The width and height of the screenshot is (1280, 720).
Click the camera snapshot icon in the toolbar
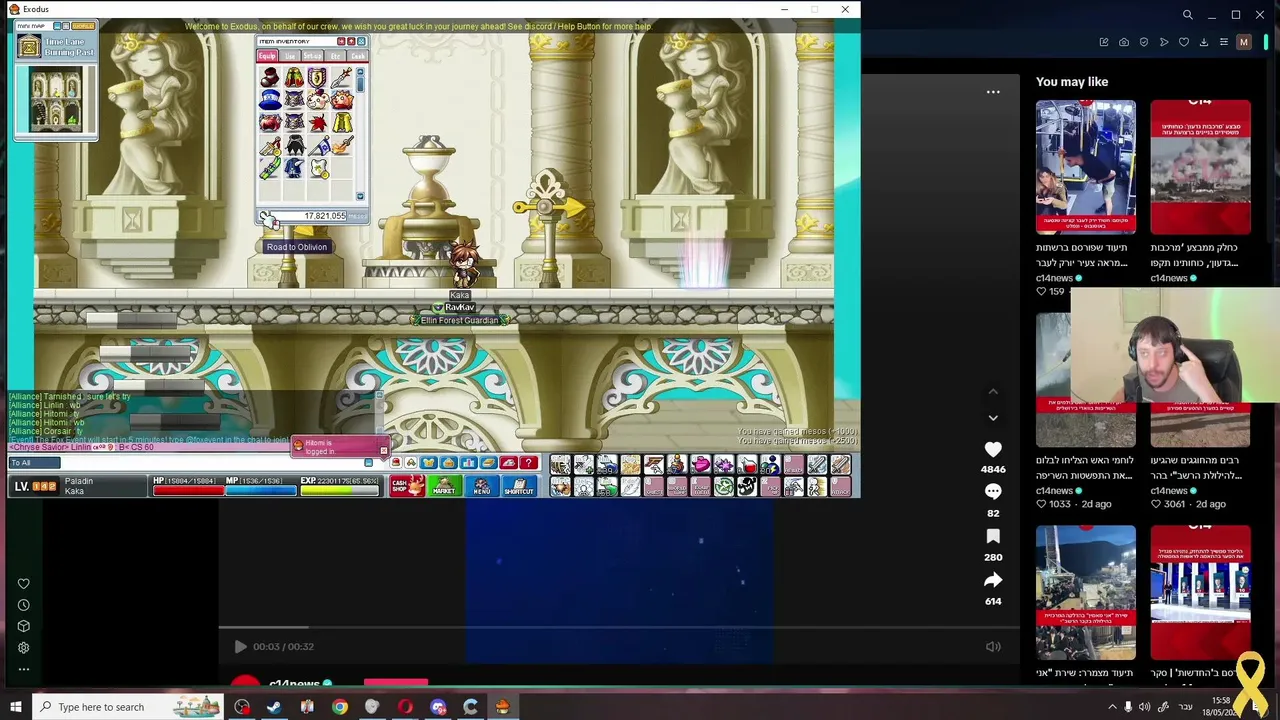(x=1124, y=42)
